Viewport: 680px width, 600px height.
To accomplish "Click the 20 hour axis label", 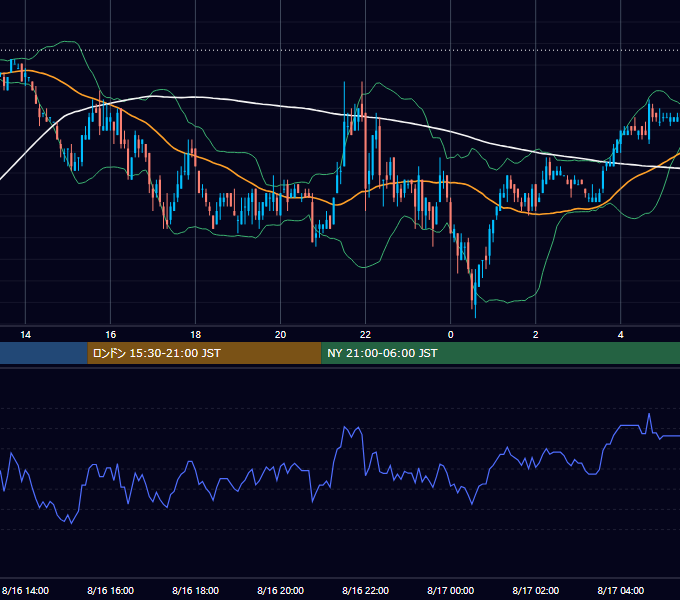I will (x=281, y=335).
